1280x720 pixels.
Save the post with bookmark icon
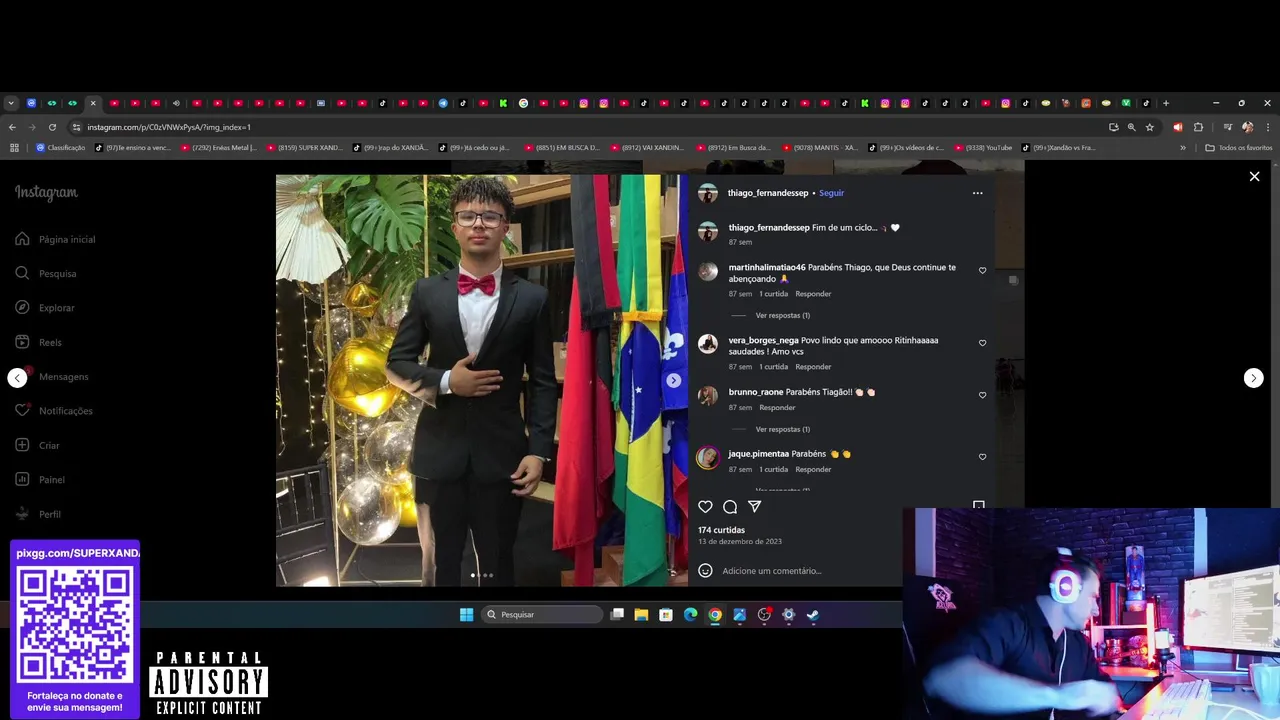click(x=979, y=506)
